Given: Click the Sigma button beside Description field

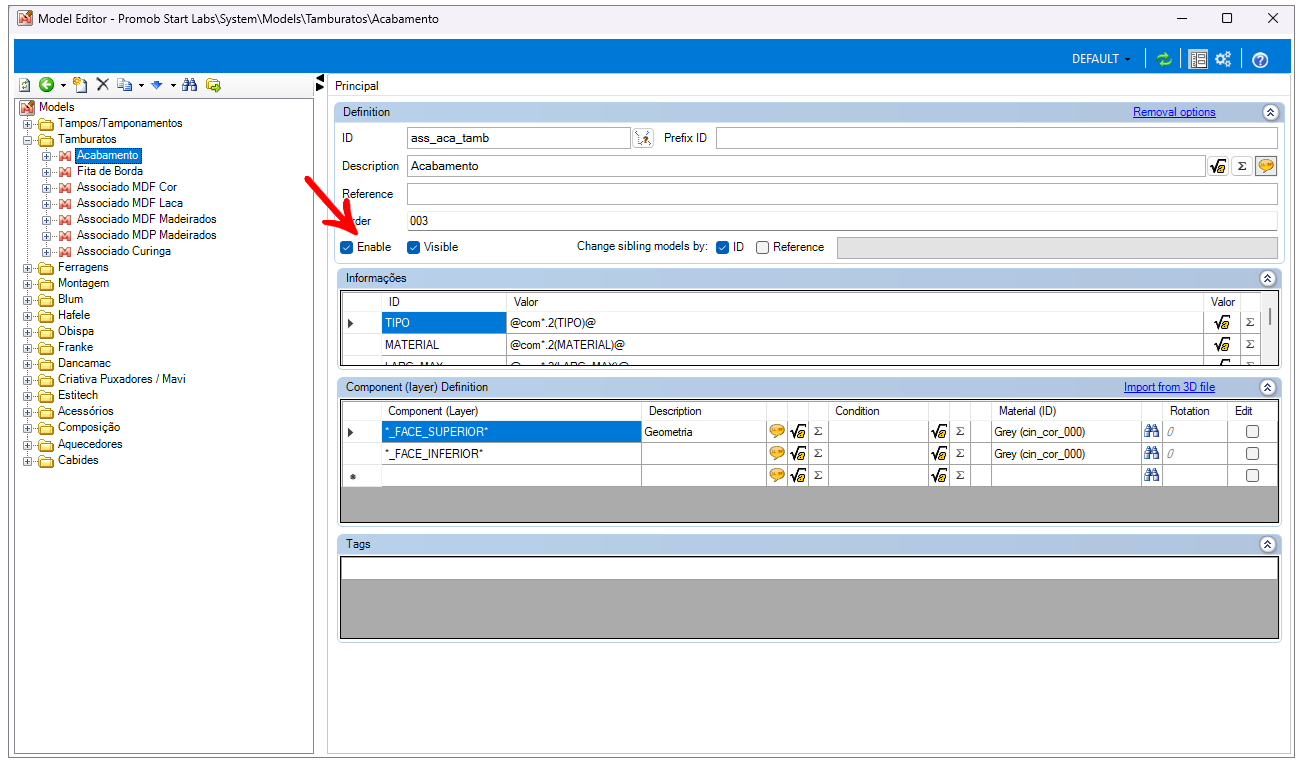Looking at the screenshot, I should (x=1242, y=166).
